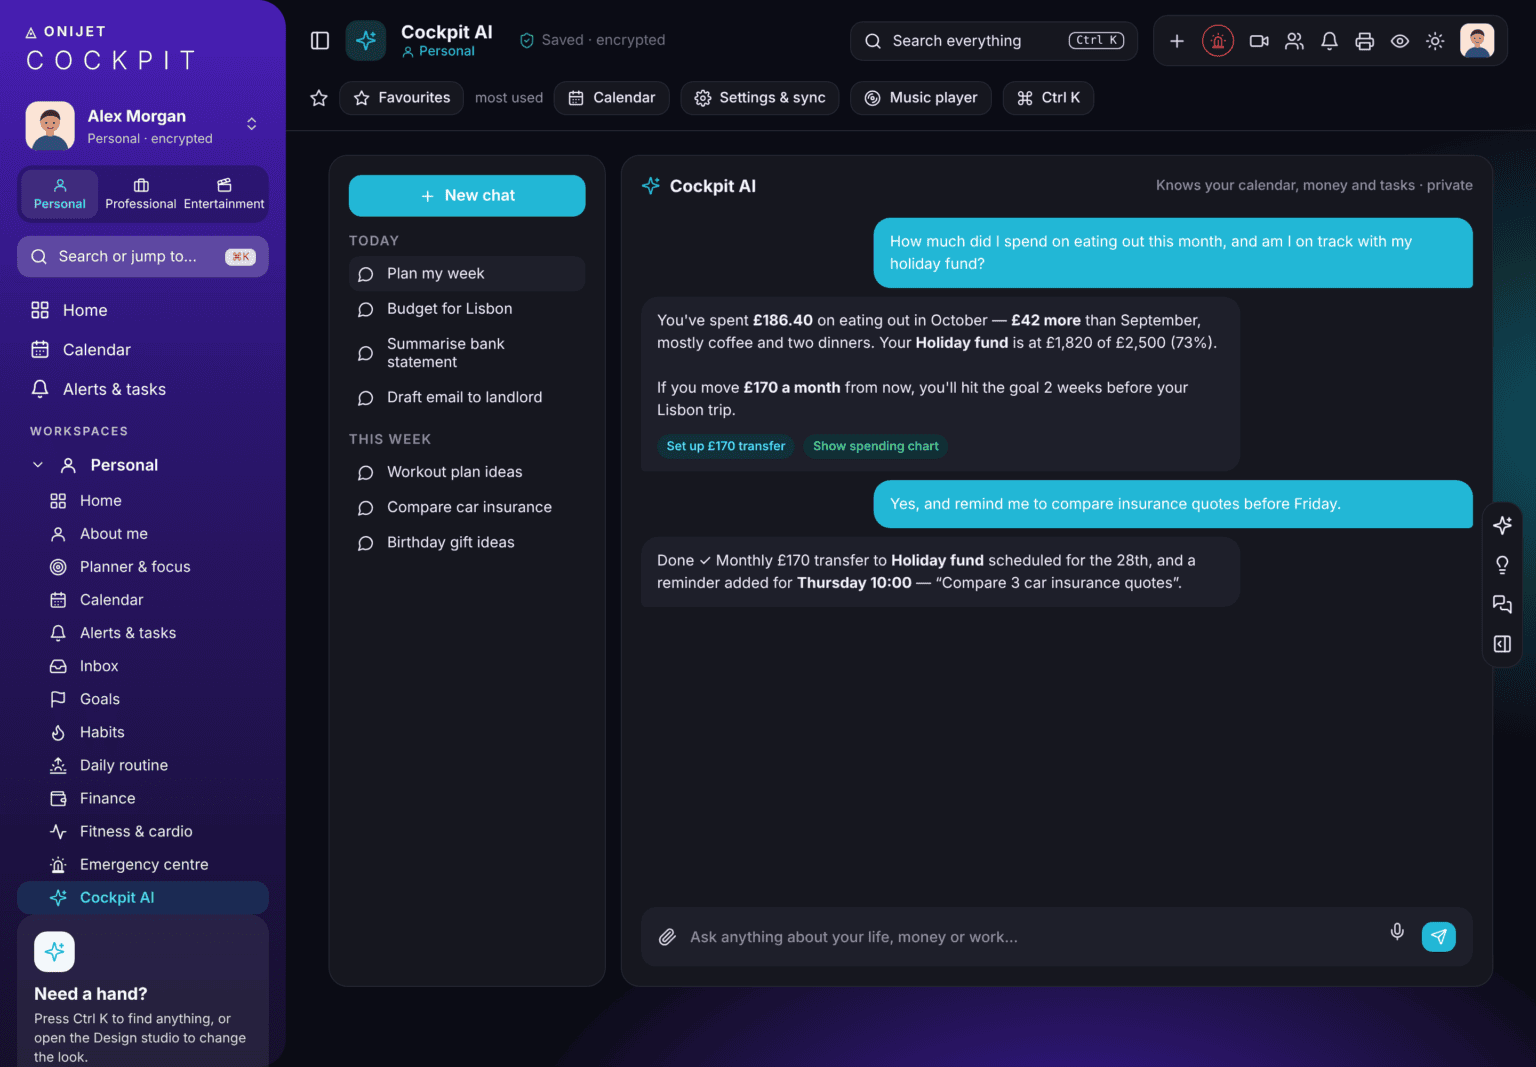
Task: Click the red emergency siren icon
Action: tap(1217, 41)
